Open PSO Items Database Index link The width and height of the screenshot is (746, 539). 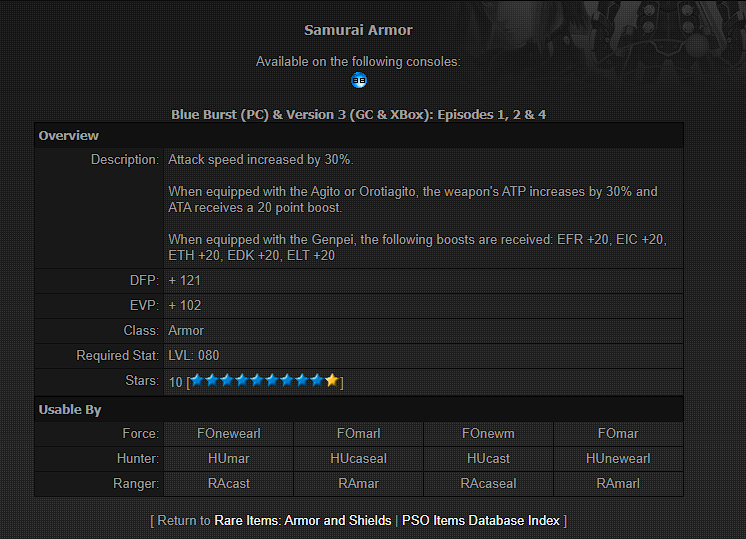[481, 520]
